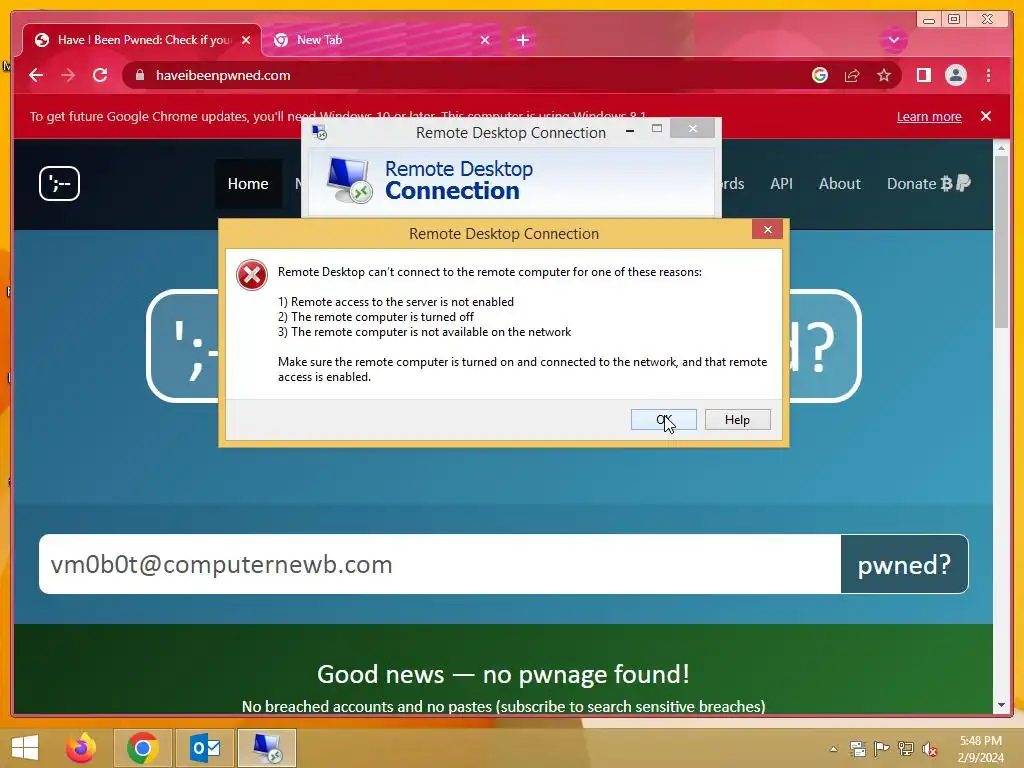Launch Firefox from the taskbar
The image size is (1024, 768).
point(81,748)
